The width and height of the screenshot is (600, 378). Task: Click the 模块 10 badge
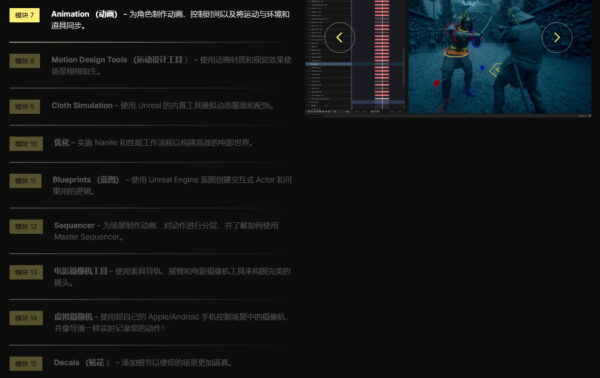(26, 143)
